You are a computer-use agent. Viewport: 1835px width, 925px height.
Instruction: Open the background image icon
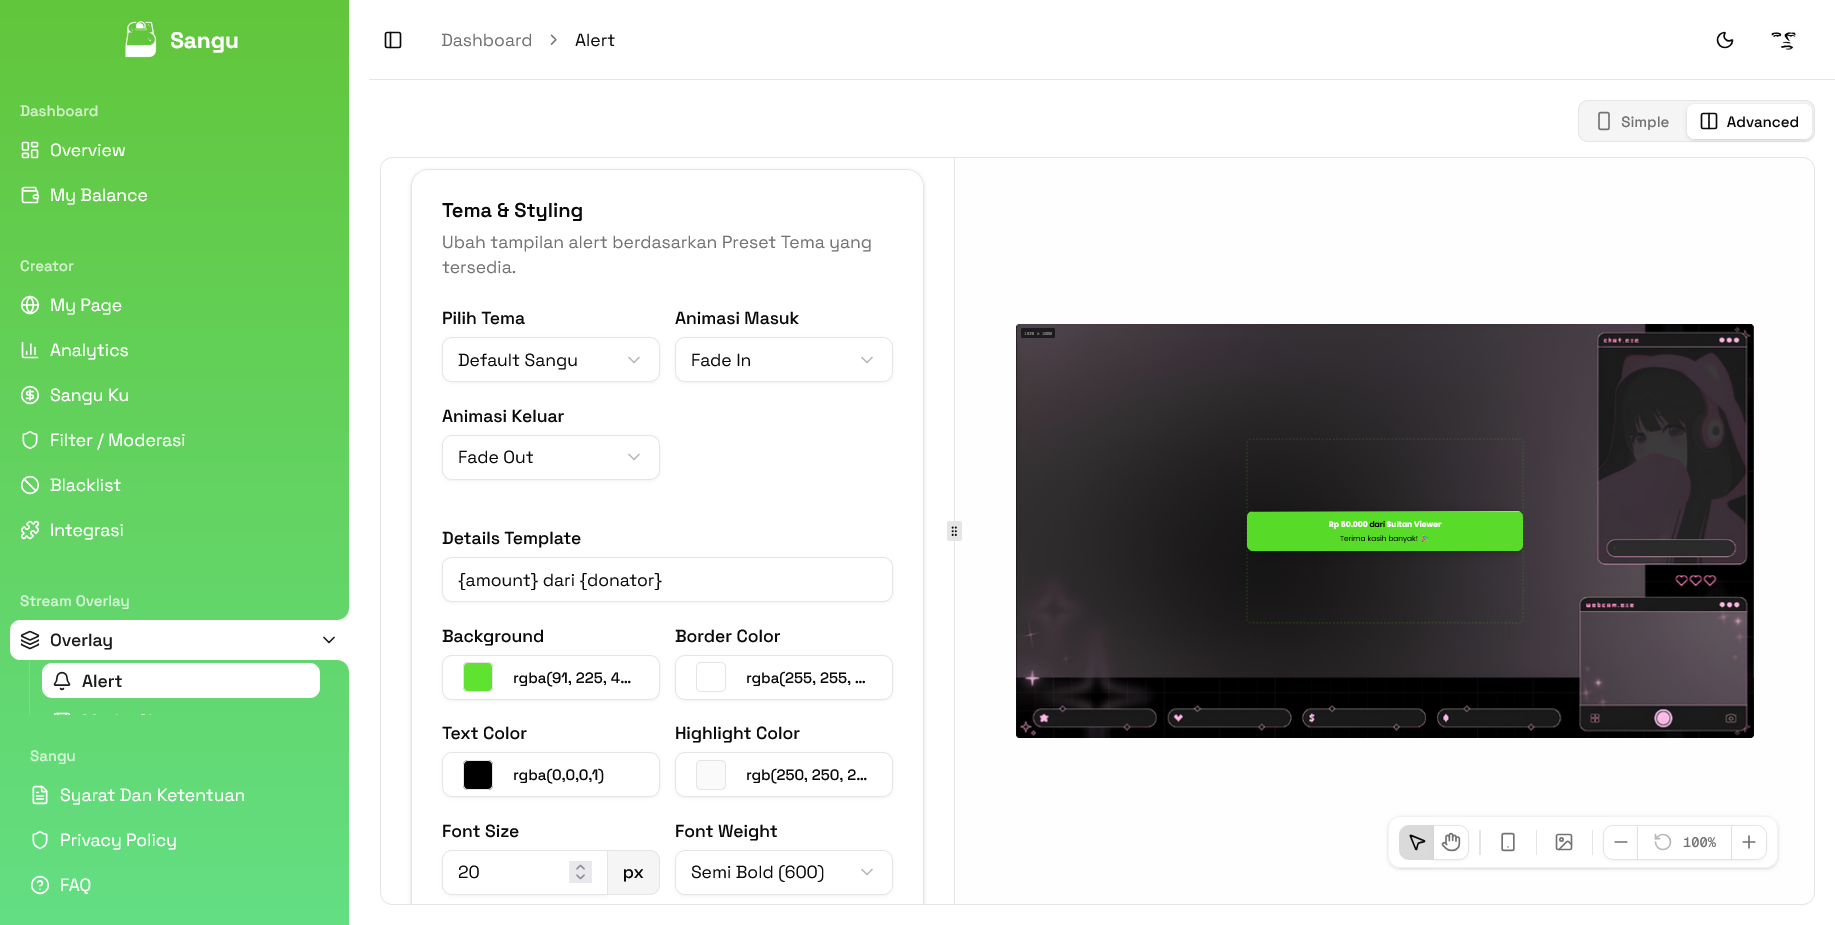1564,842
